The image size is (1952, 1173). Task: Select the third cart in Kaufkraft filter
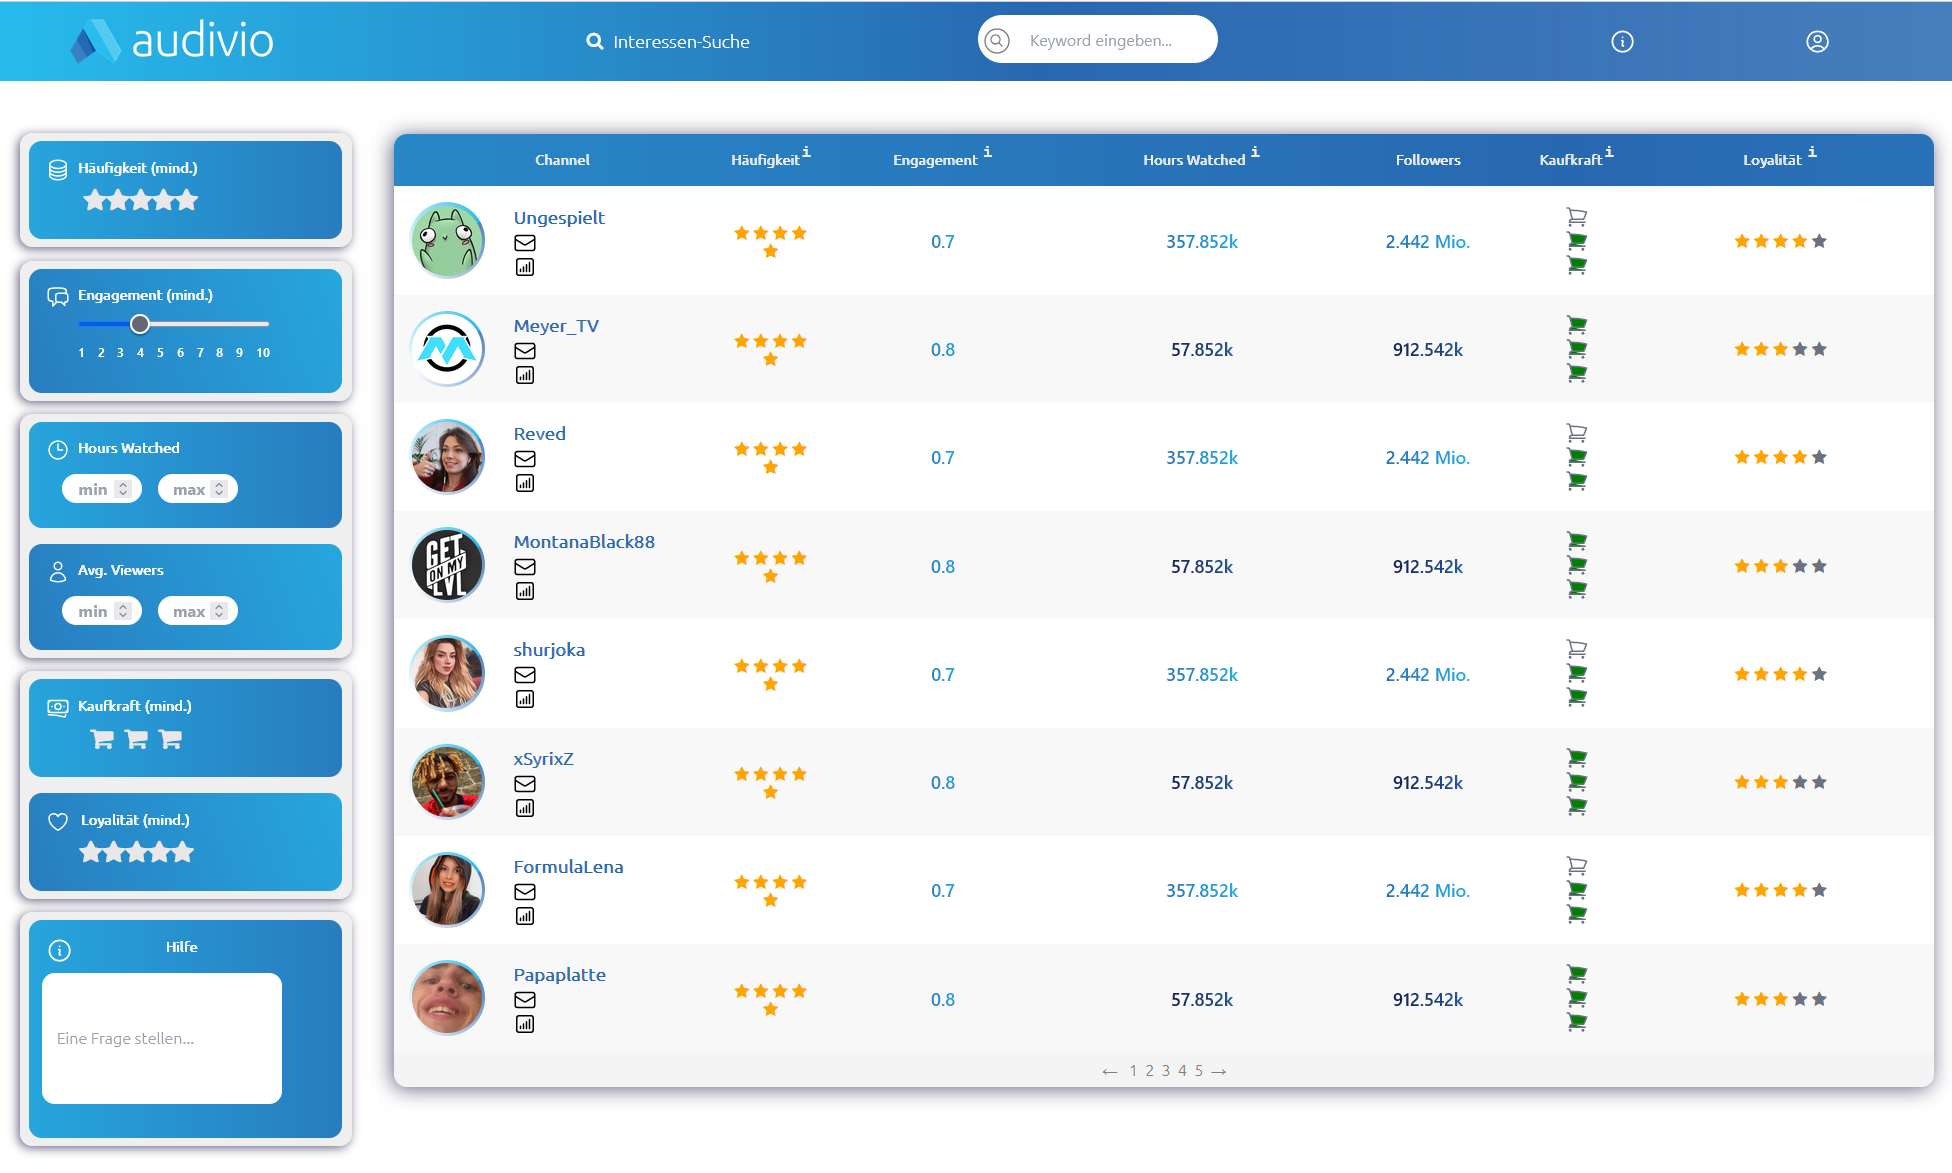click(171, 739)
